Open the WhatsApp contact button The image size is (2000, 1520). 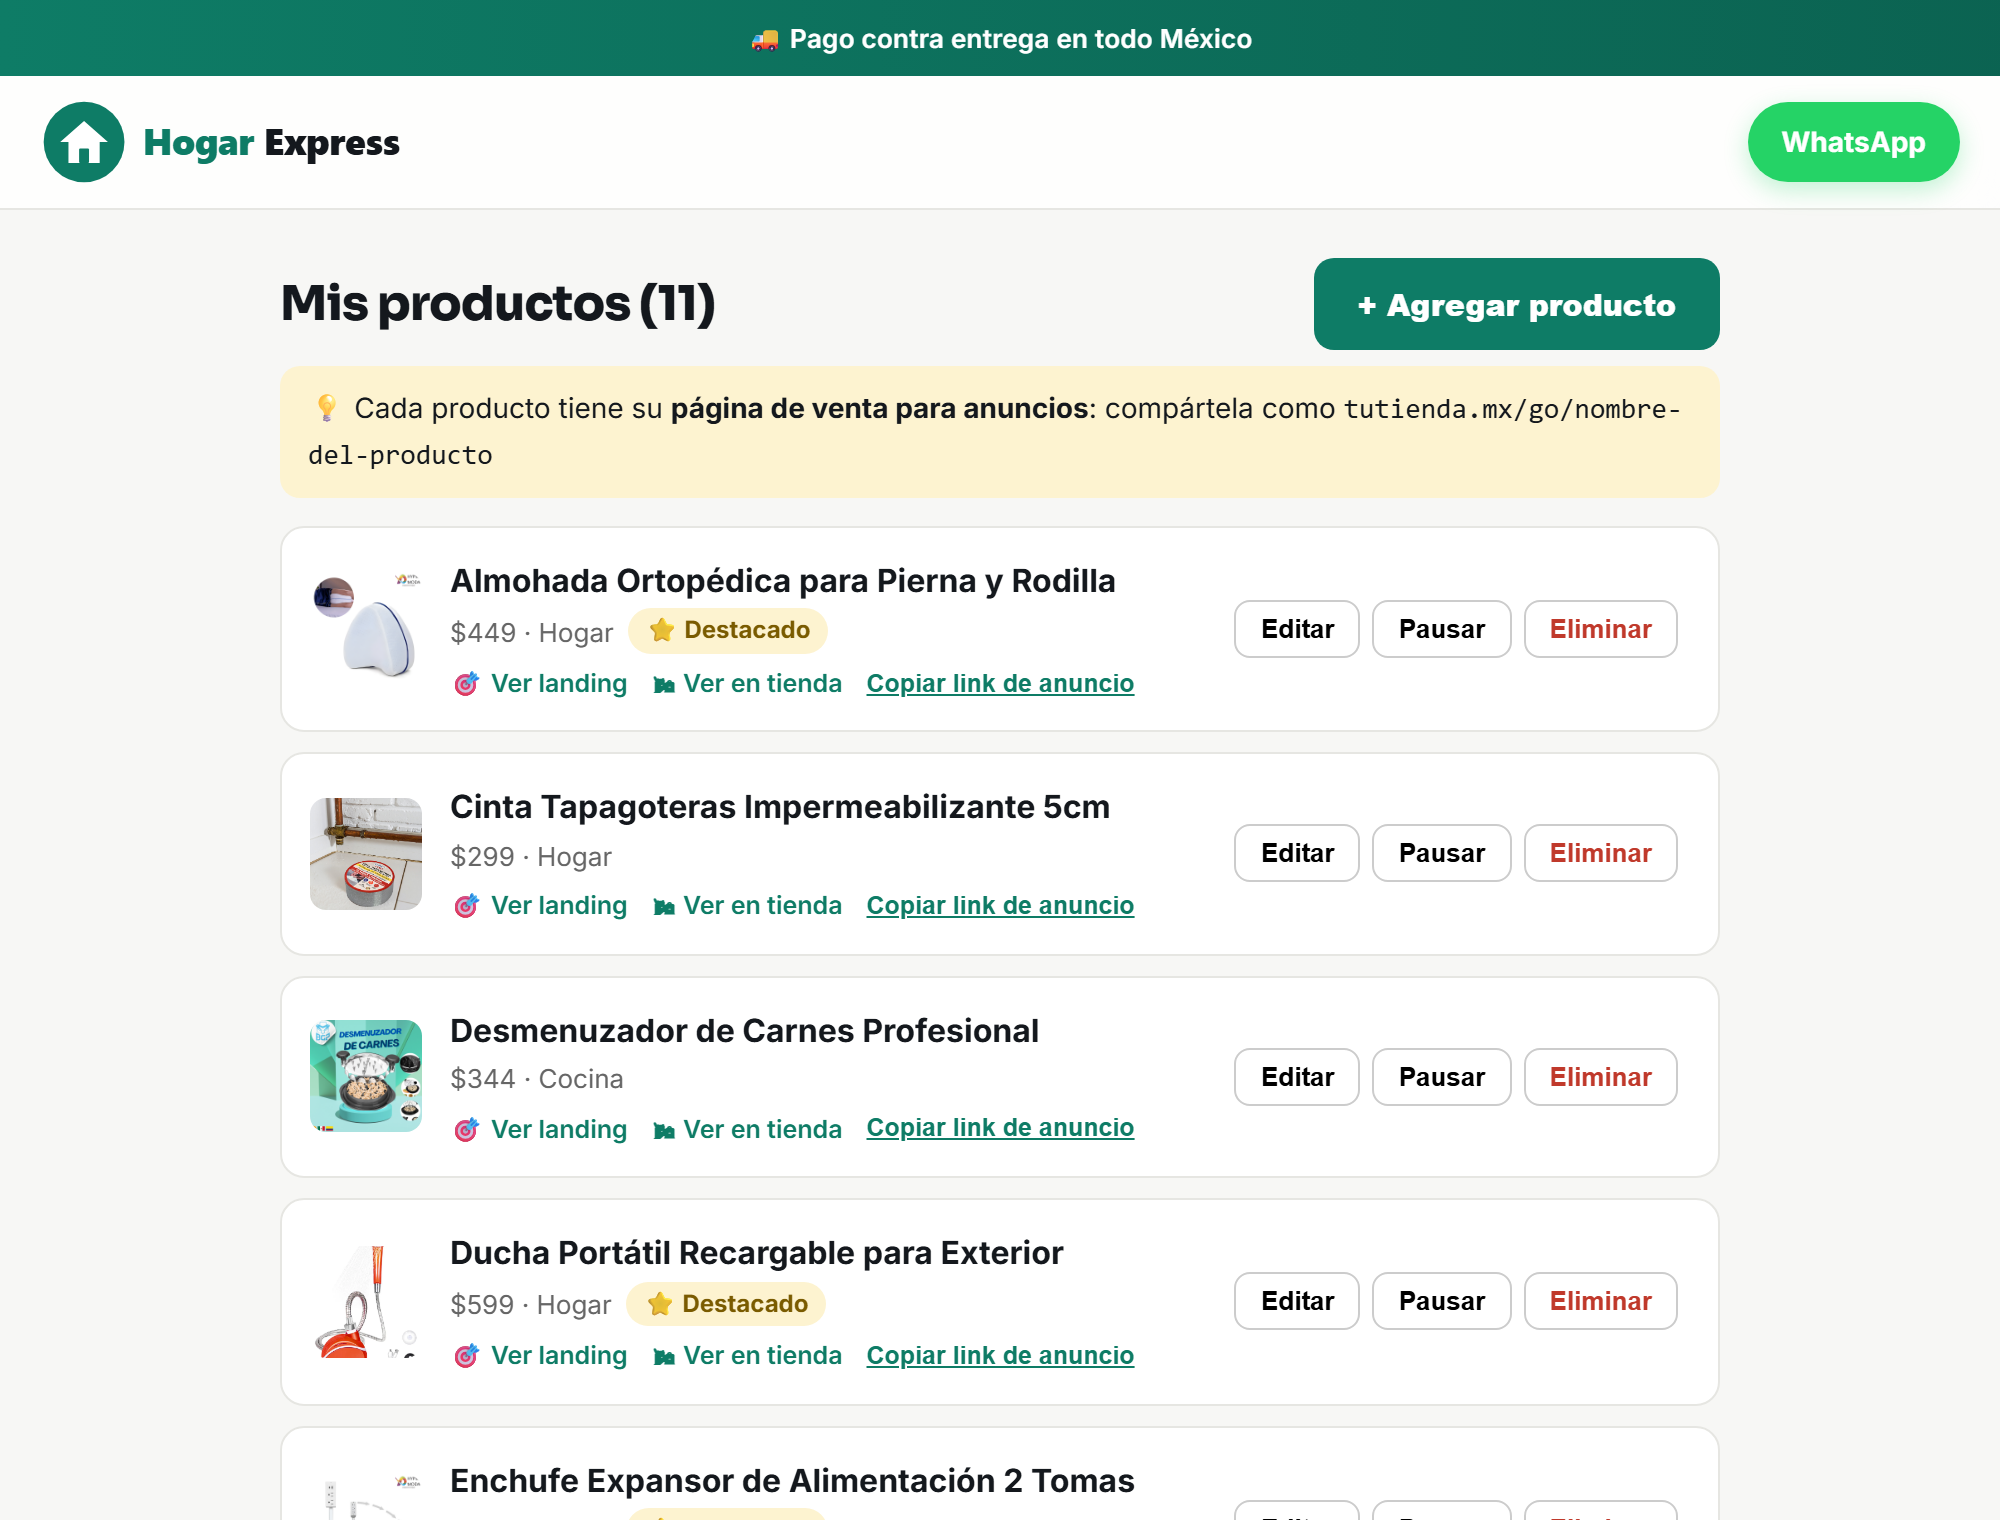[x=1853, y=142]
